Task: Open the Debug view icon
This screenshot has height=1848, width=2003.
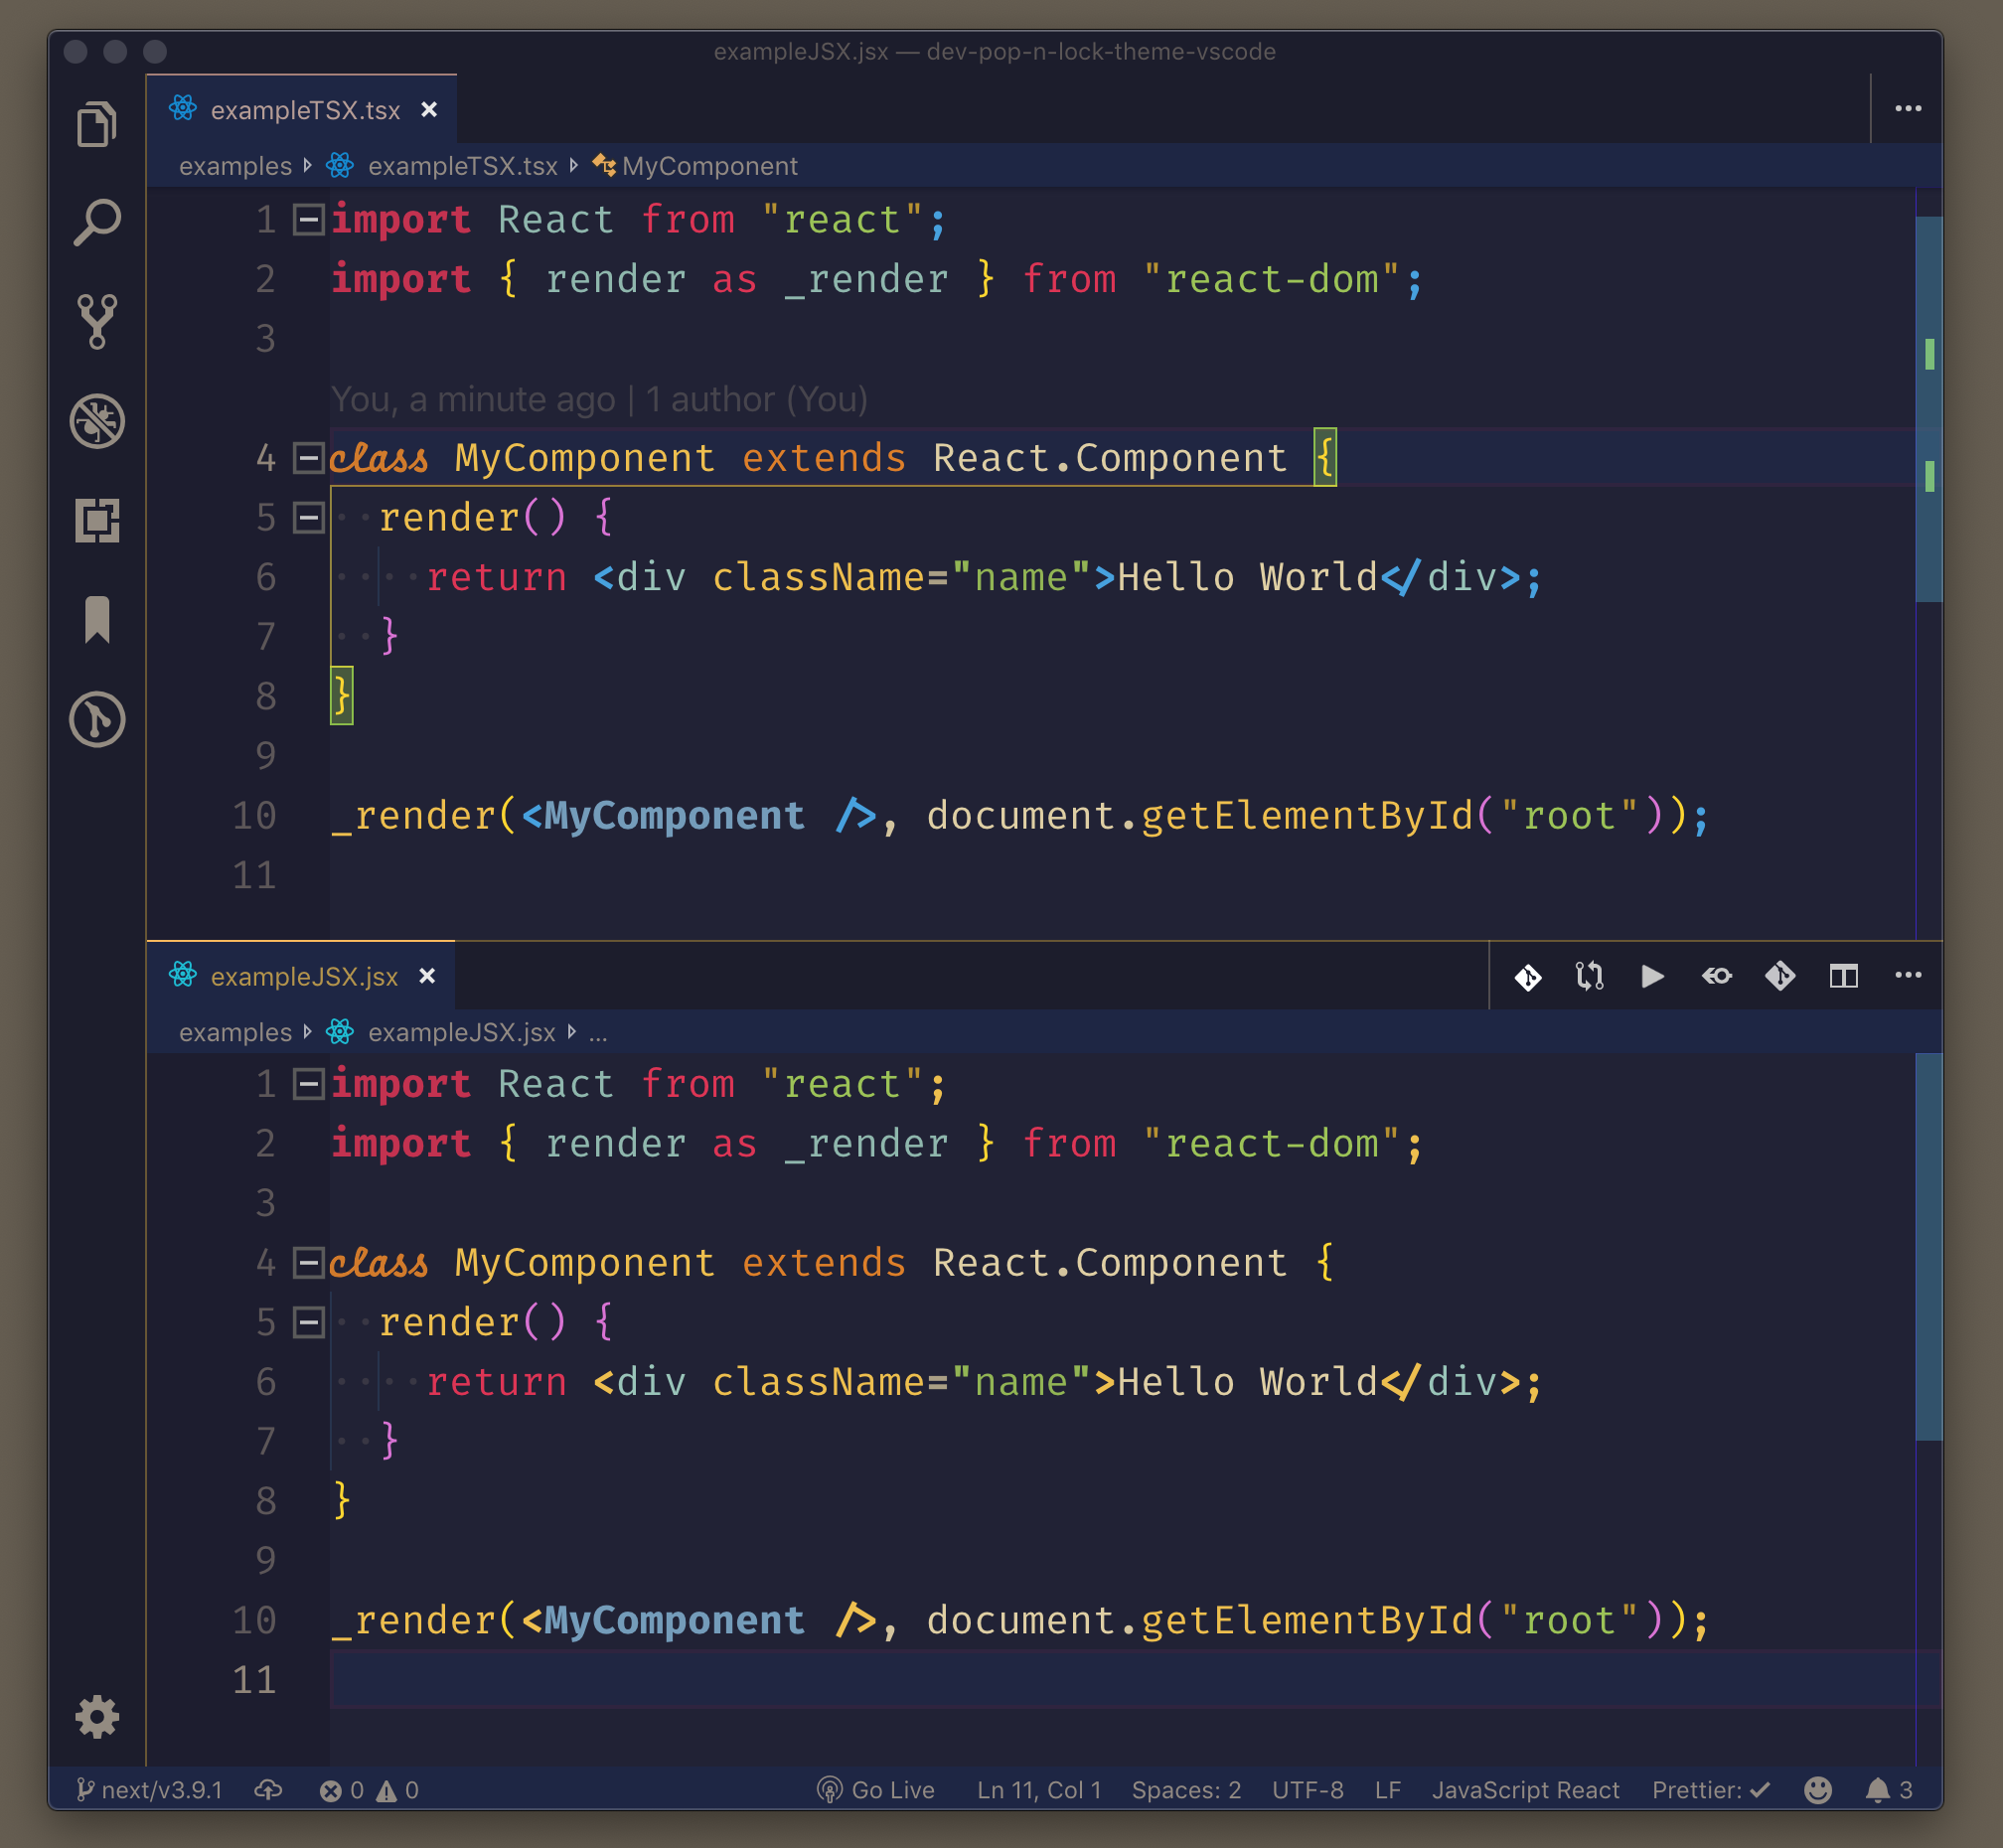Action: tap(97, 420)
